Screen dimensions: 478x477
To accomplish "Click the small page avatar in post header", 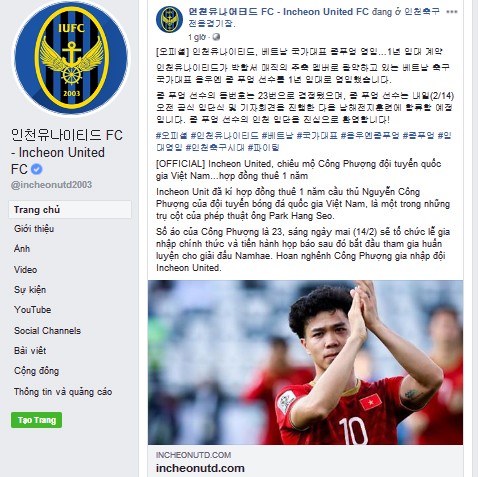I will (x=170, y=19).
